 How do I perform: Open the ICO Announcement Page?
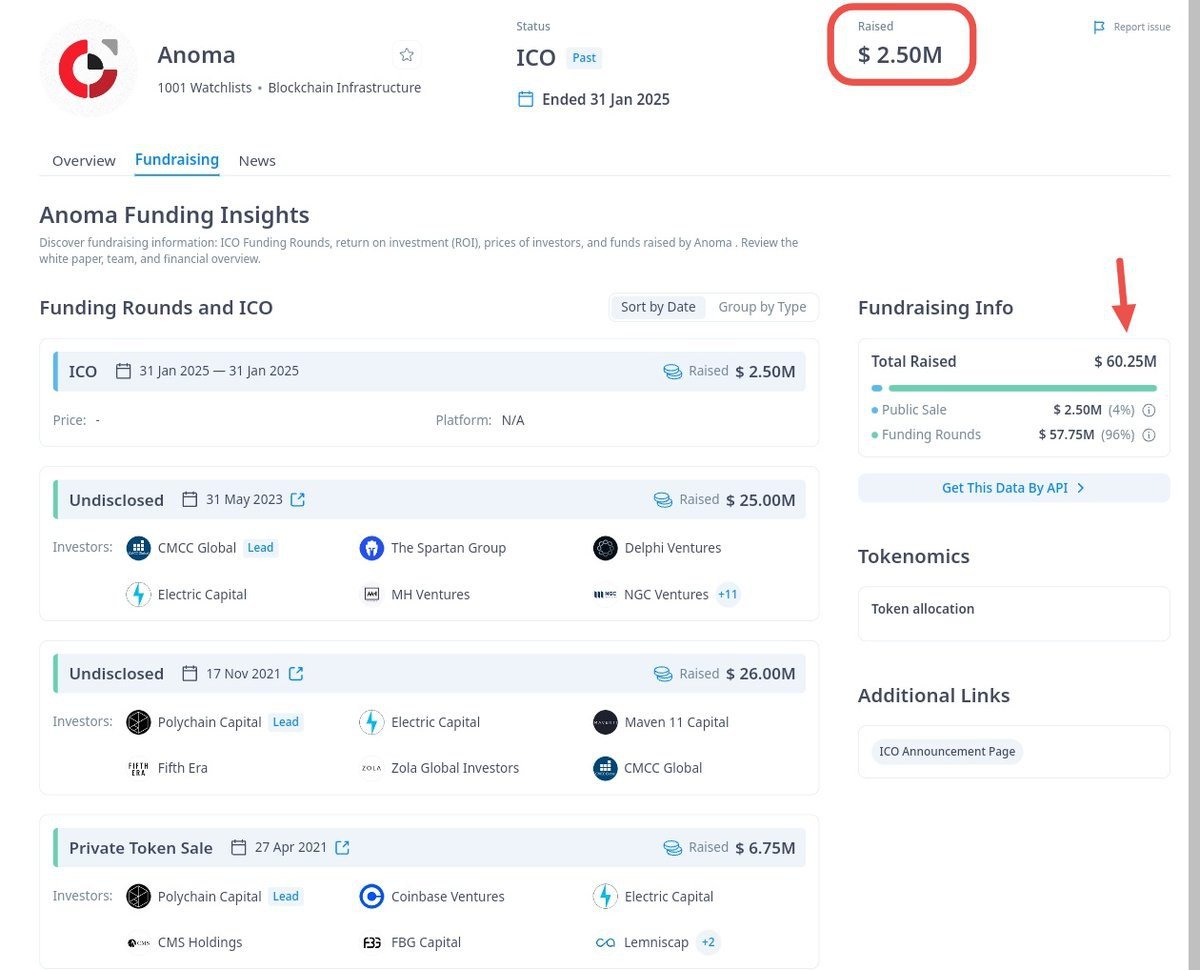tap(945, 751)
